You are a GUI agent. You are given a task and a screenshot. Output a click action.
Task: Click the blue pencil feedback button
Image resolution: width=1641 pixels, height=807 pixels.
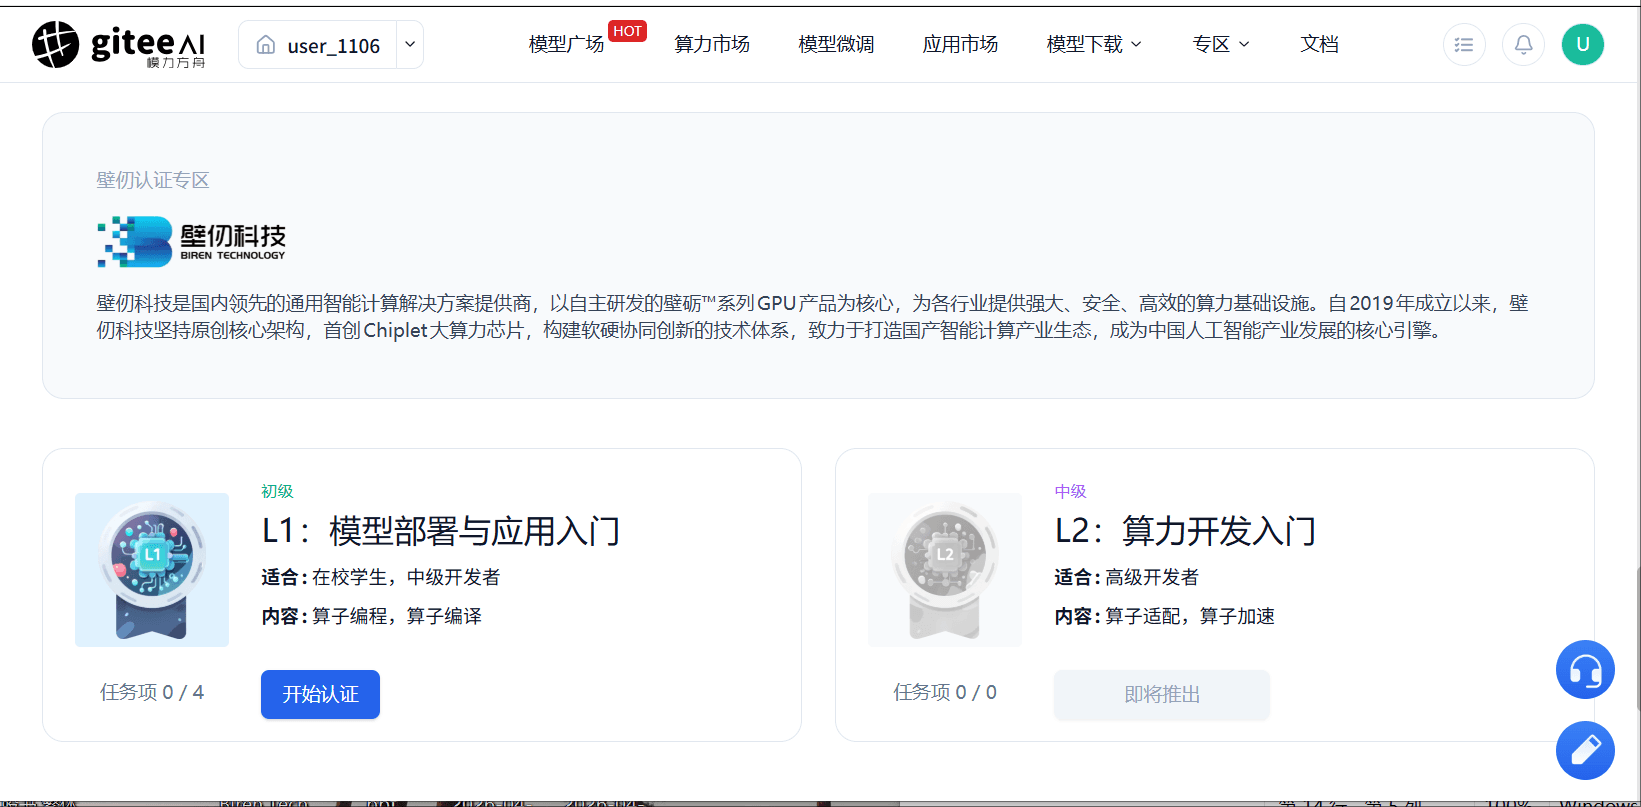pos(1585,750)
